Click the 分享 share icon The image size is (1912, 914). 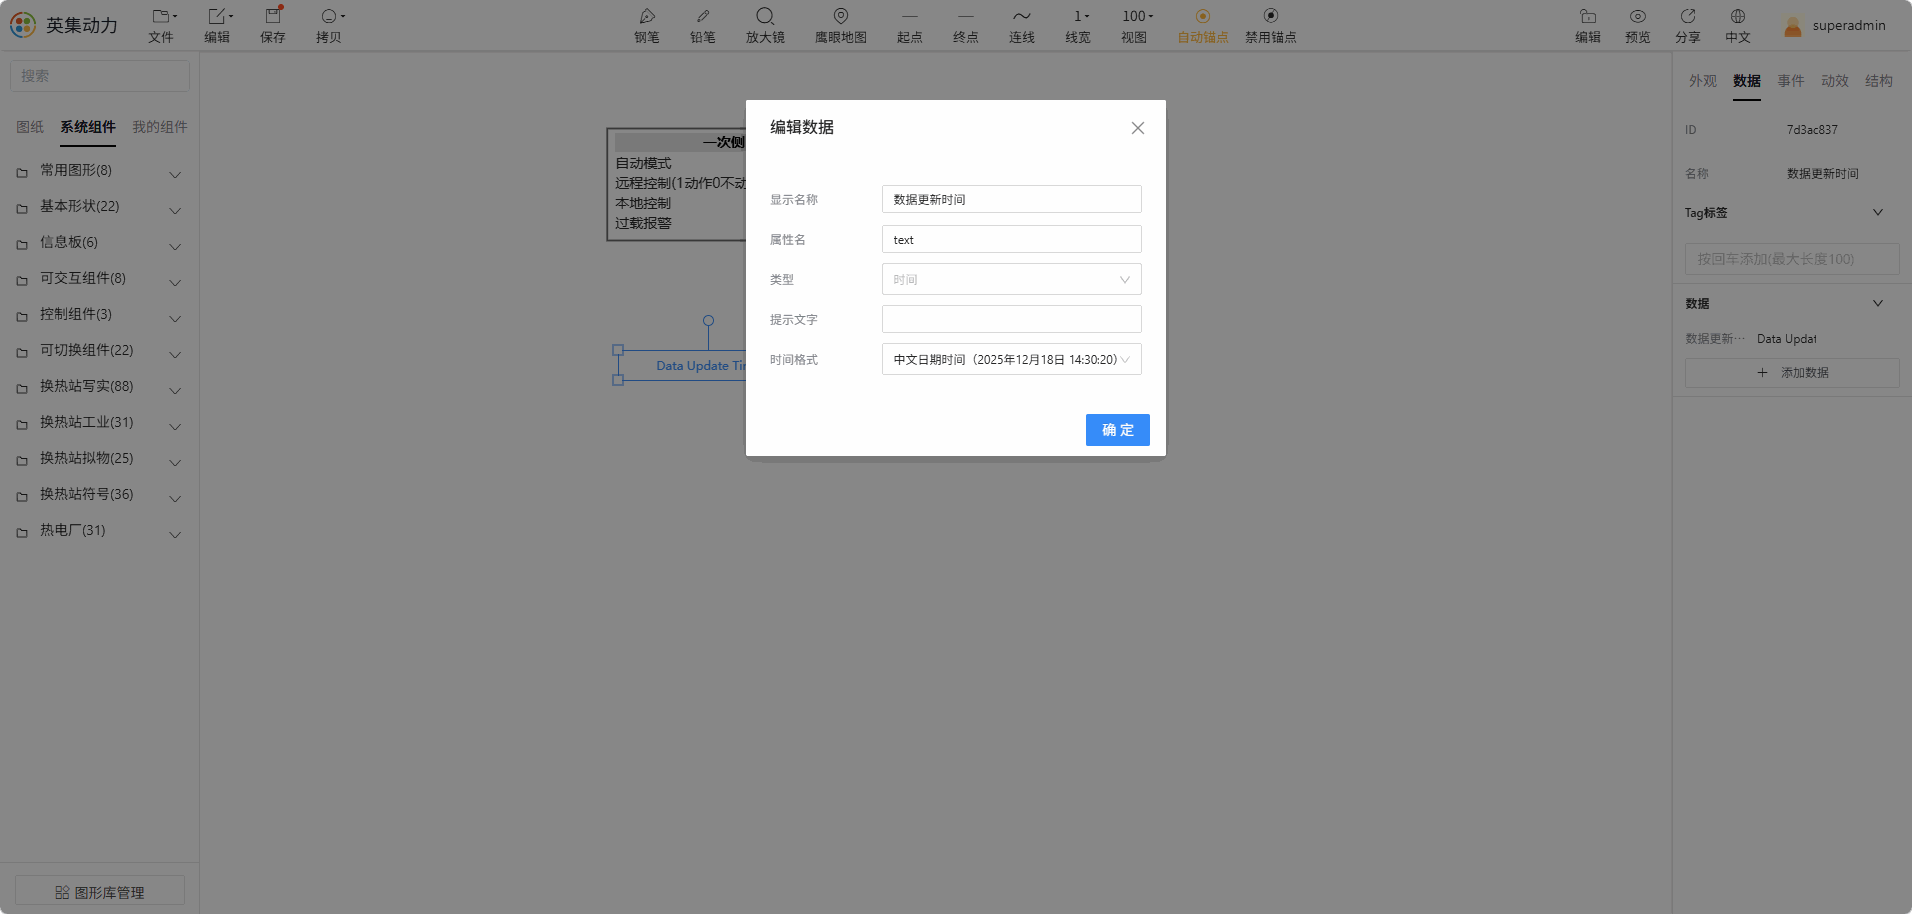pos(1688,17)
